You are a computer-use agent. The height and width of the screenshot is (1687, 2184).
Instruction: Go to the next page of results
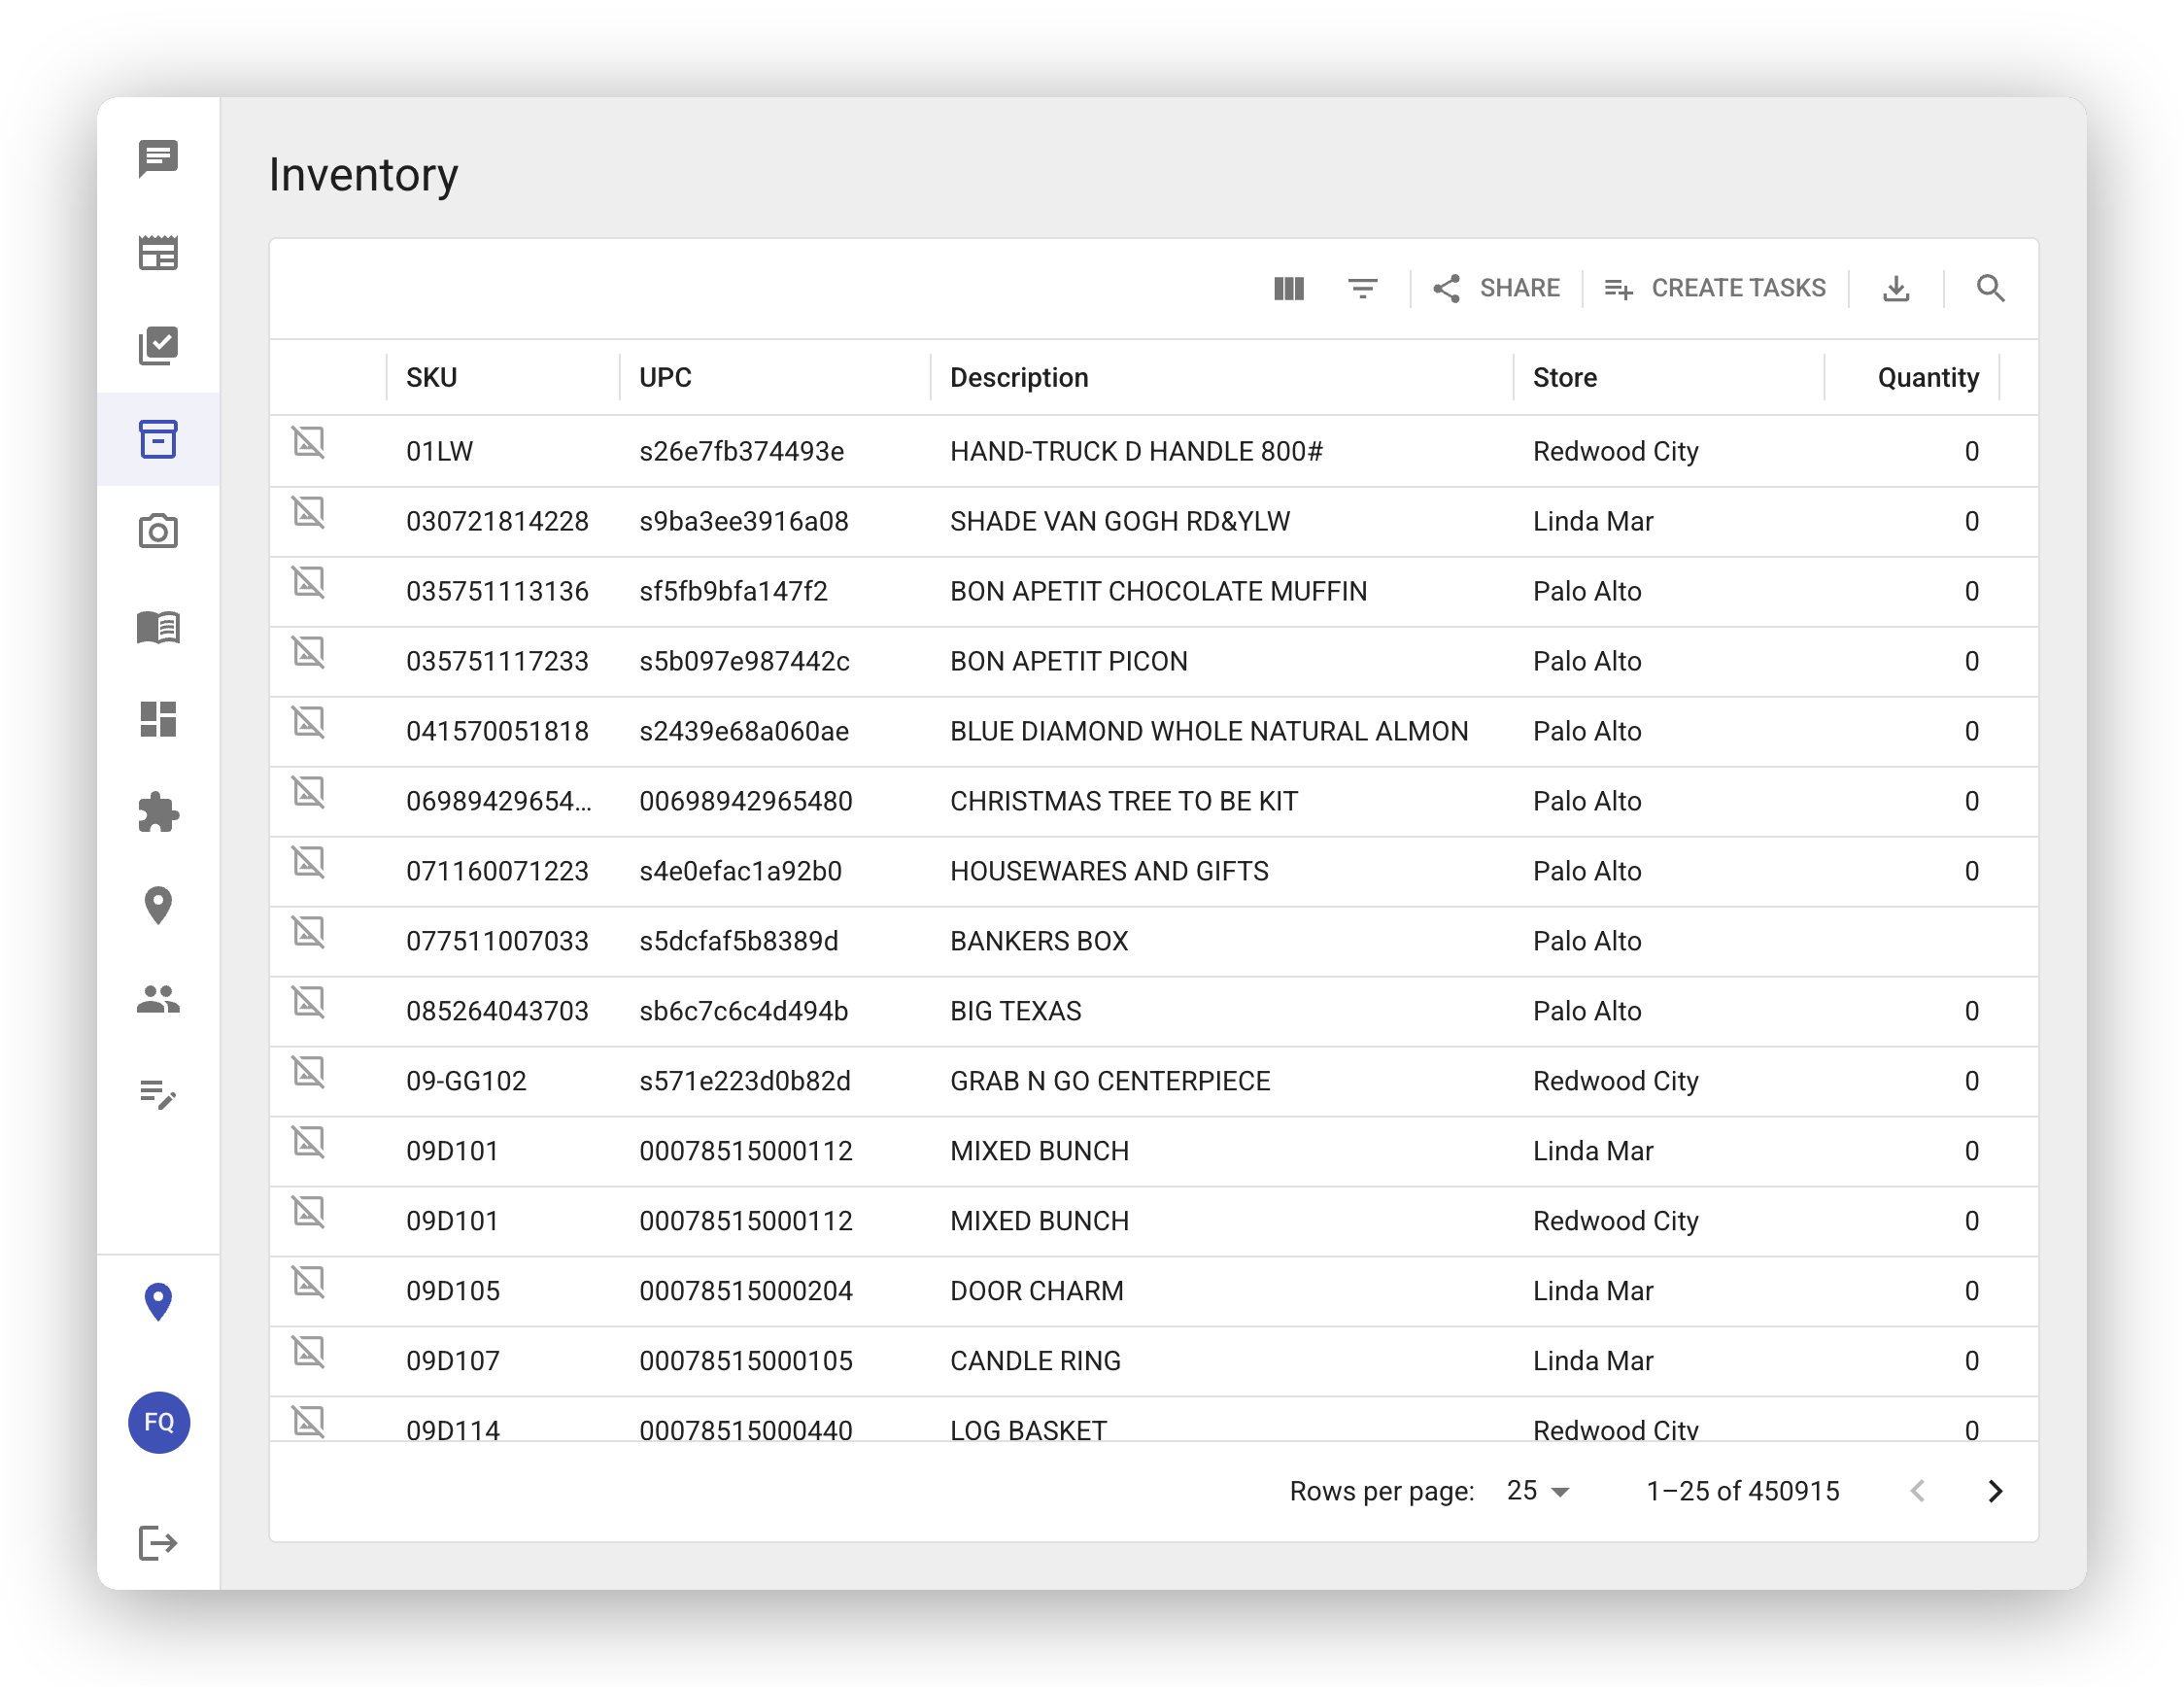pyautogui.click(x=1995, y=1491)
